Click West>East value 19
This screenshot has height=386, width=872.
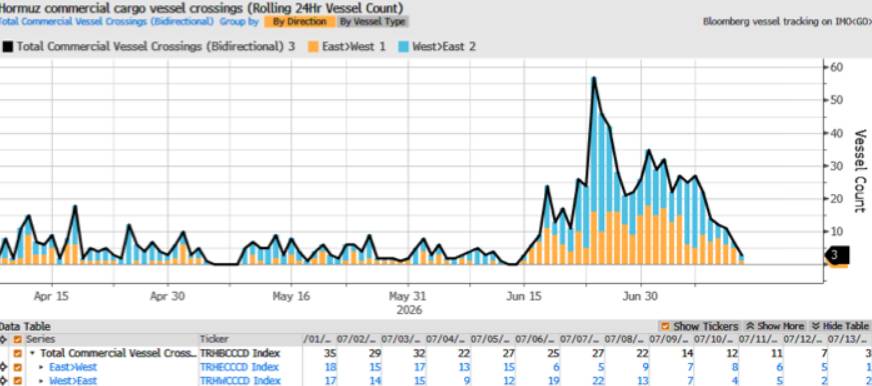pyautogui.click(x=553, y=381)
